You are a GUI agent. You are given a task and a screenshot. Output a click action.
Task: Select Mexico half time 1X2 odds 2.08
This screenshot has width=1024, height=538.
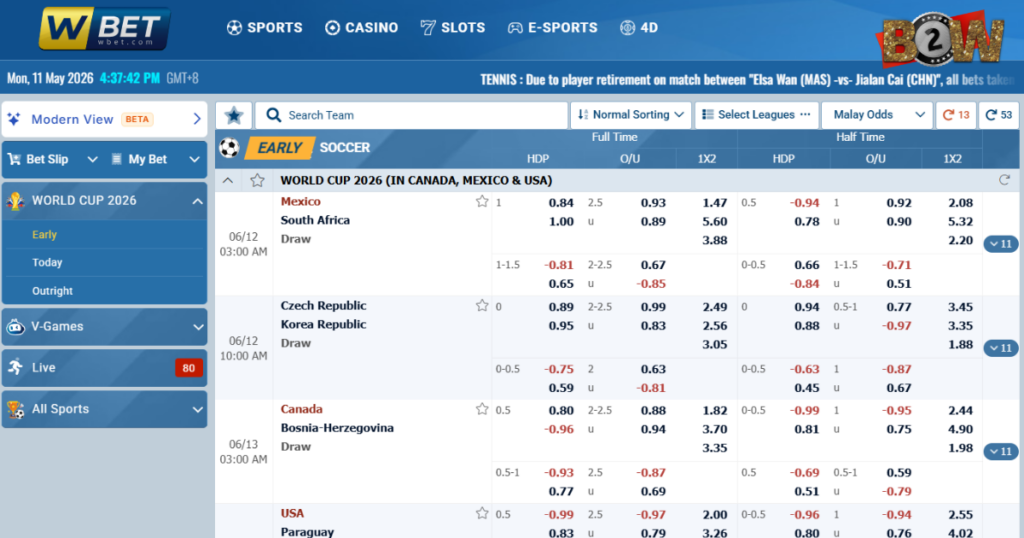[x=960, y=203]
